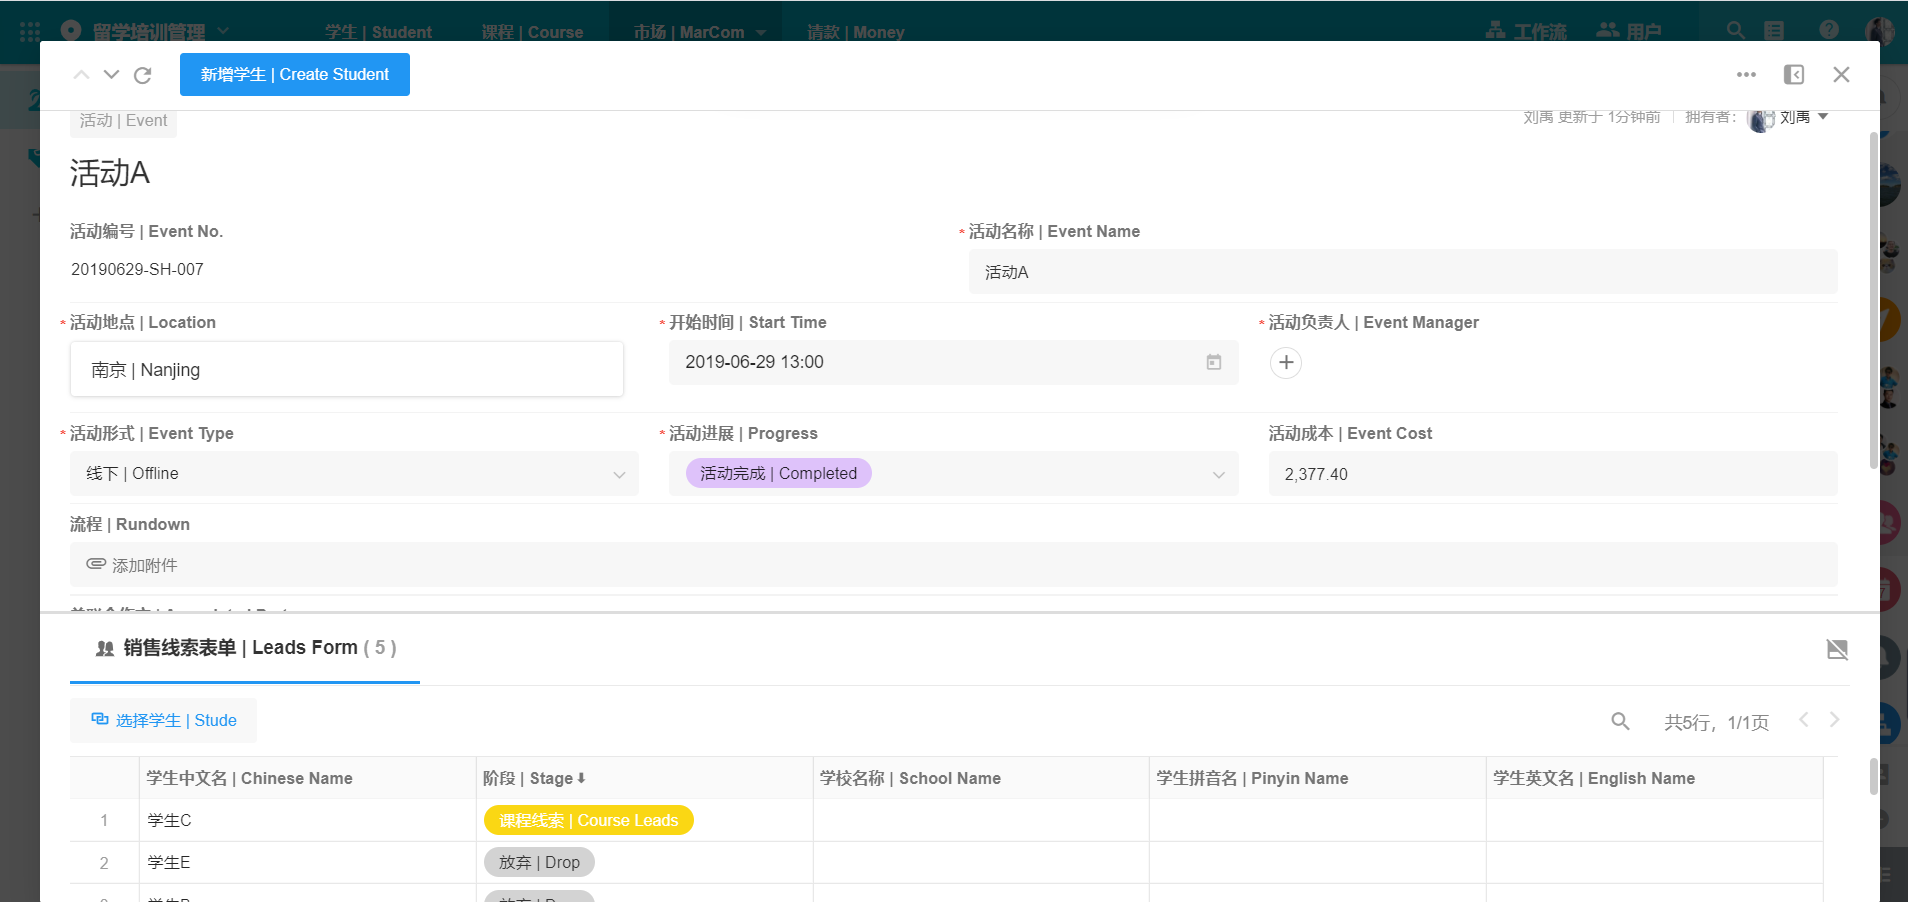Image resolution: width=1908 pixels, height=902 pixels.
Task: Open the owner 刘禹 dropdown
Action: pos(1822,117)
